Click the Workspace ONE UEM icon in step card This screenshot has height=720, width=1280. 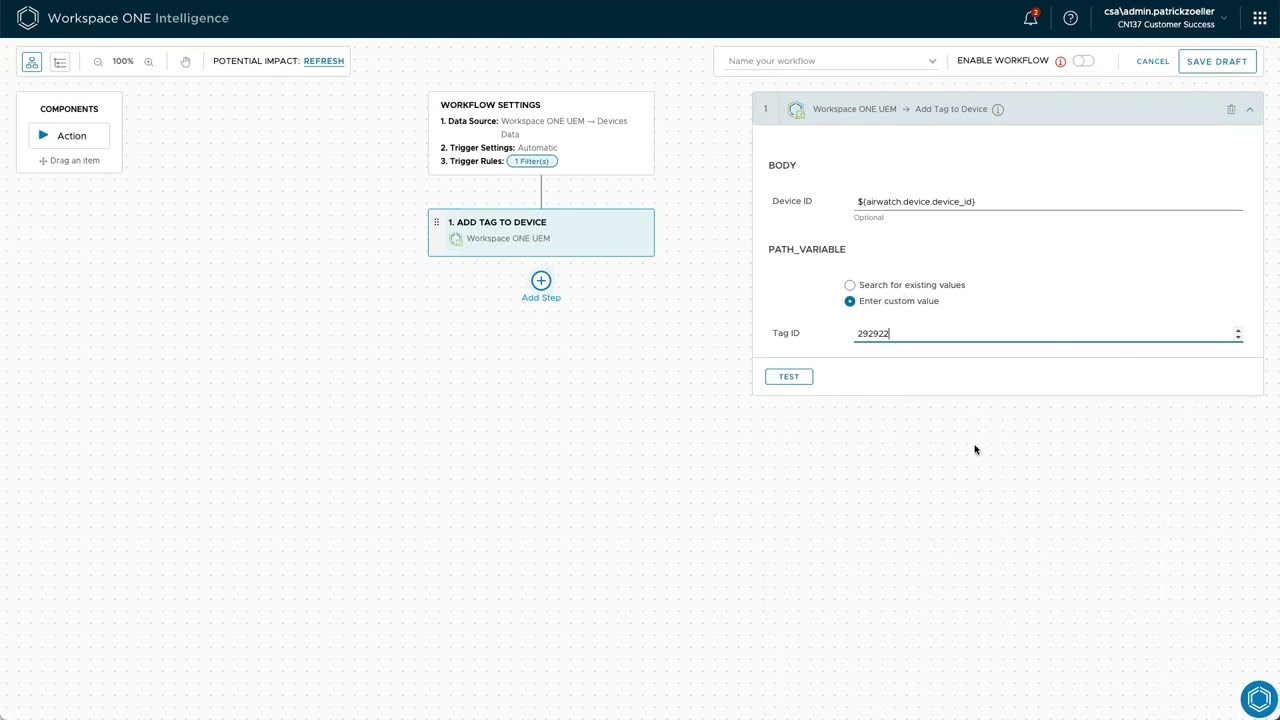(x=456, y=239)
